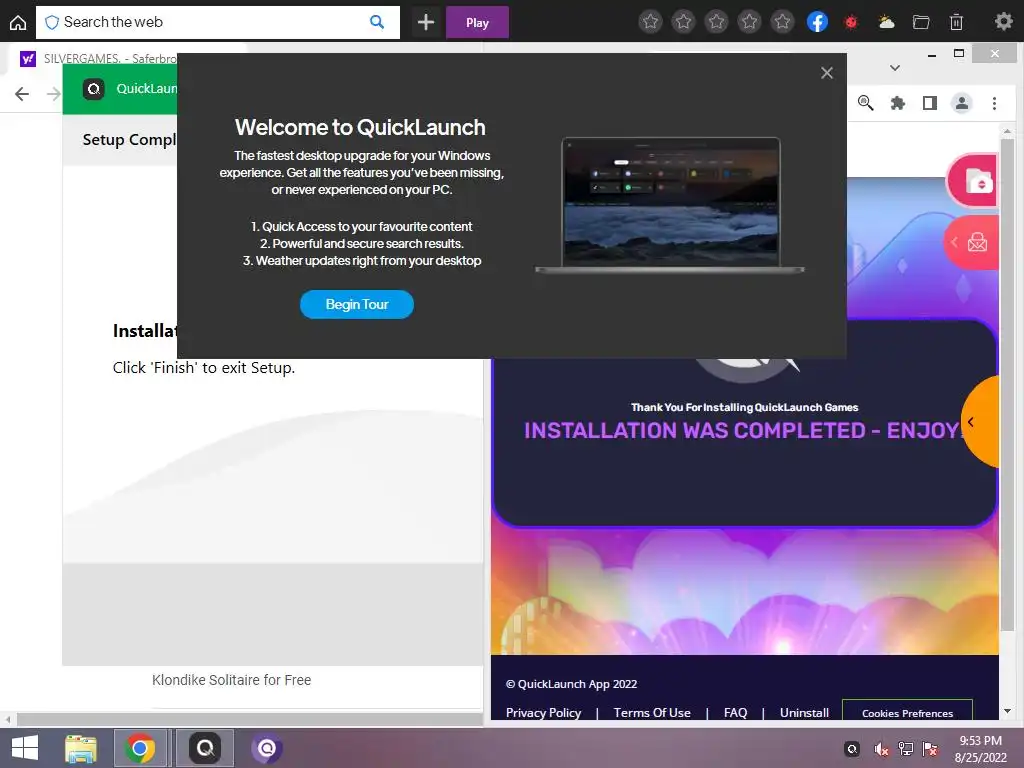1024x768 pixels.
Task: Open the folder icon in top bar
Action: point(921,22)
